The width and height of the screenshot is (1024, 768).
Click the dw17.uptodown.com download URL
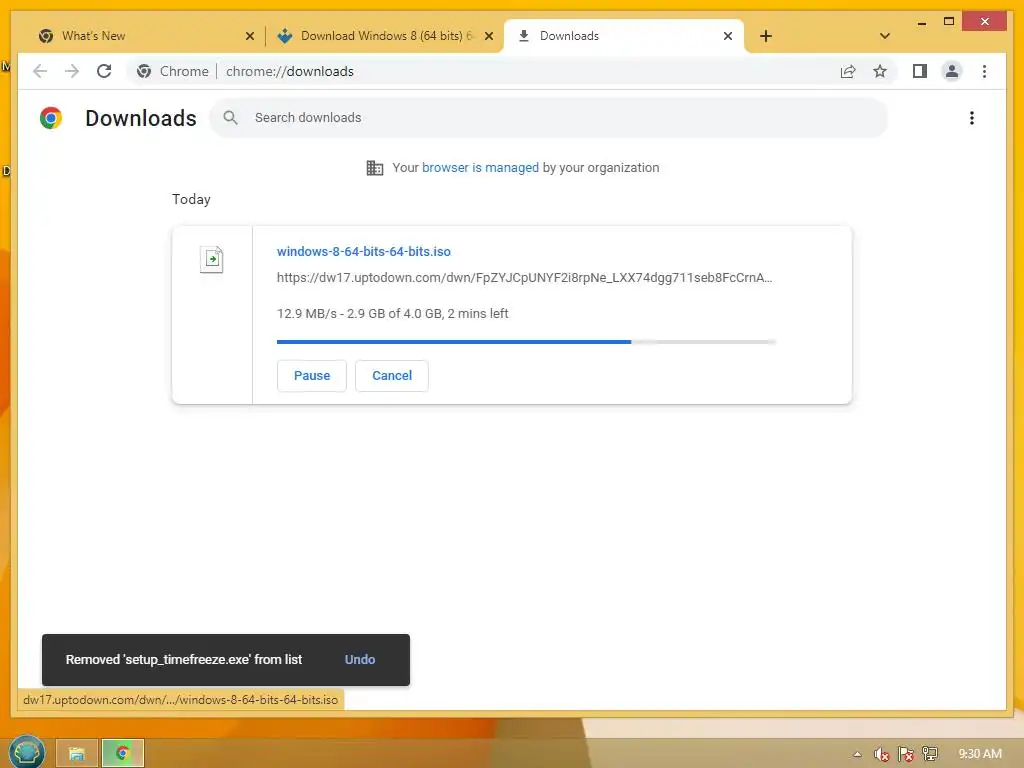[524, 278]
